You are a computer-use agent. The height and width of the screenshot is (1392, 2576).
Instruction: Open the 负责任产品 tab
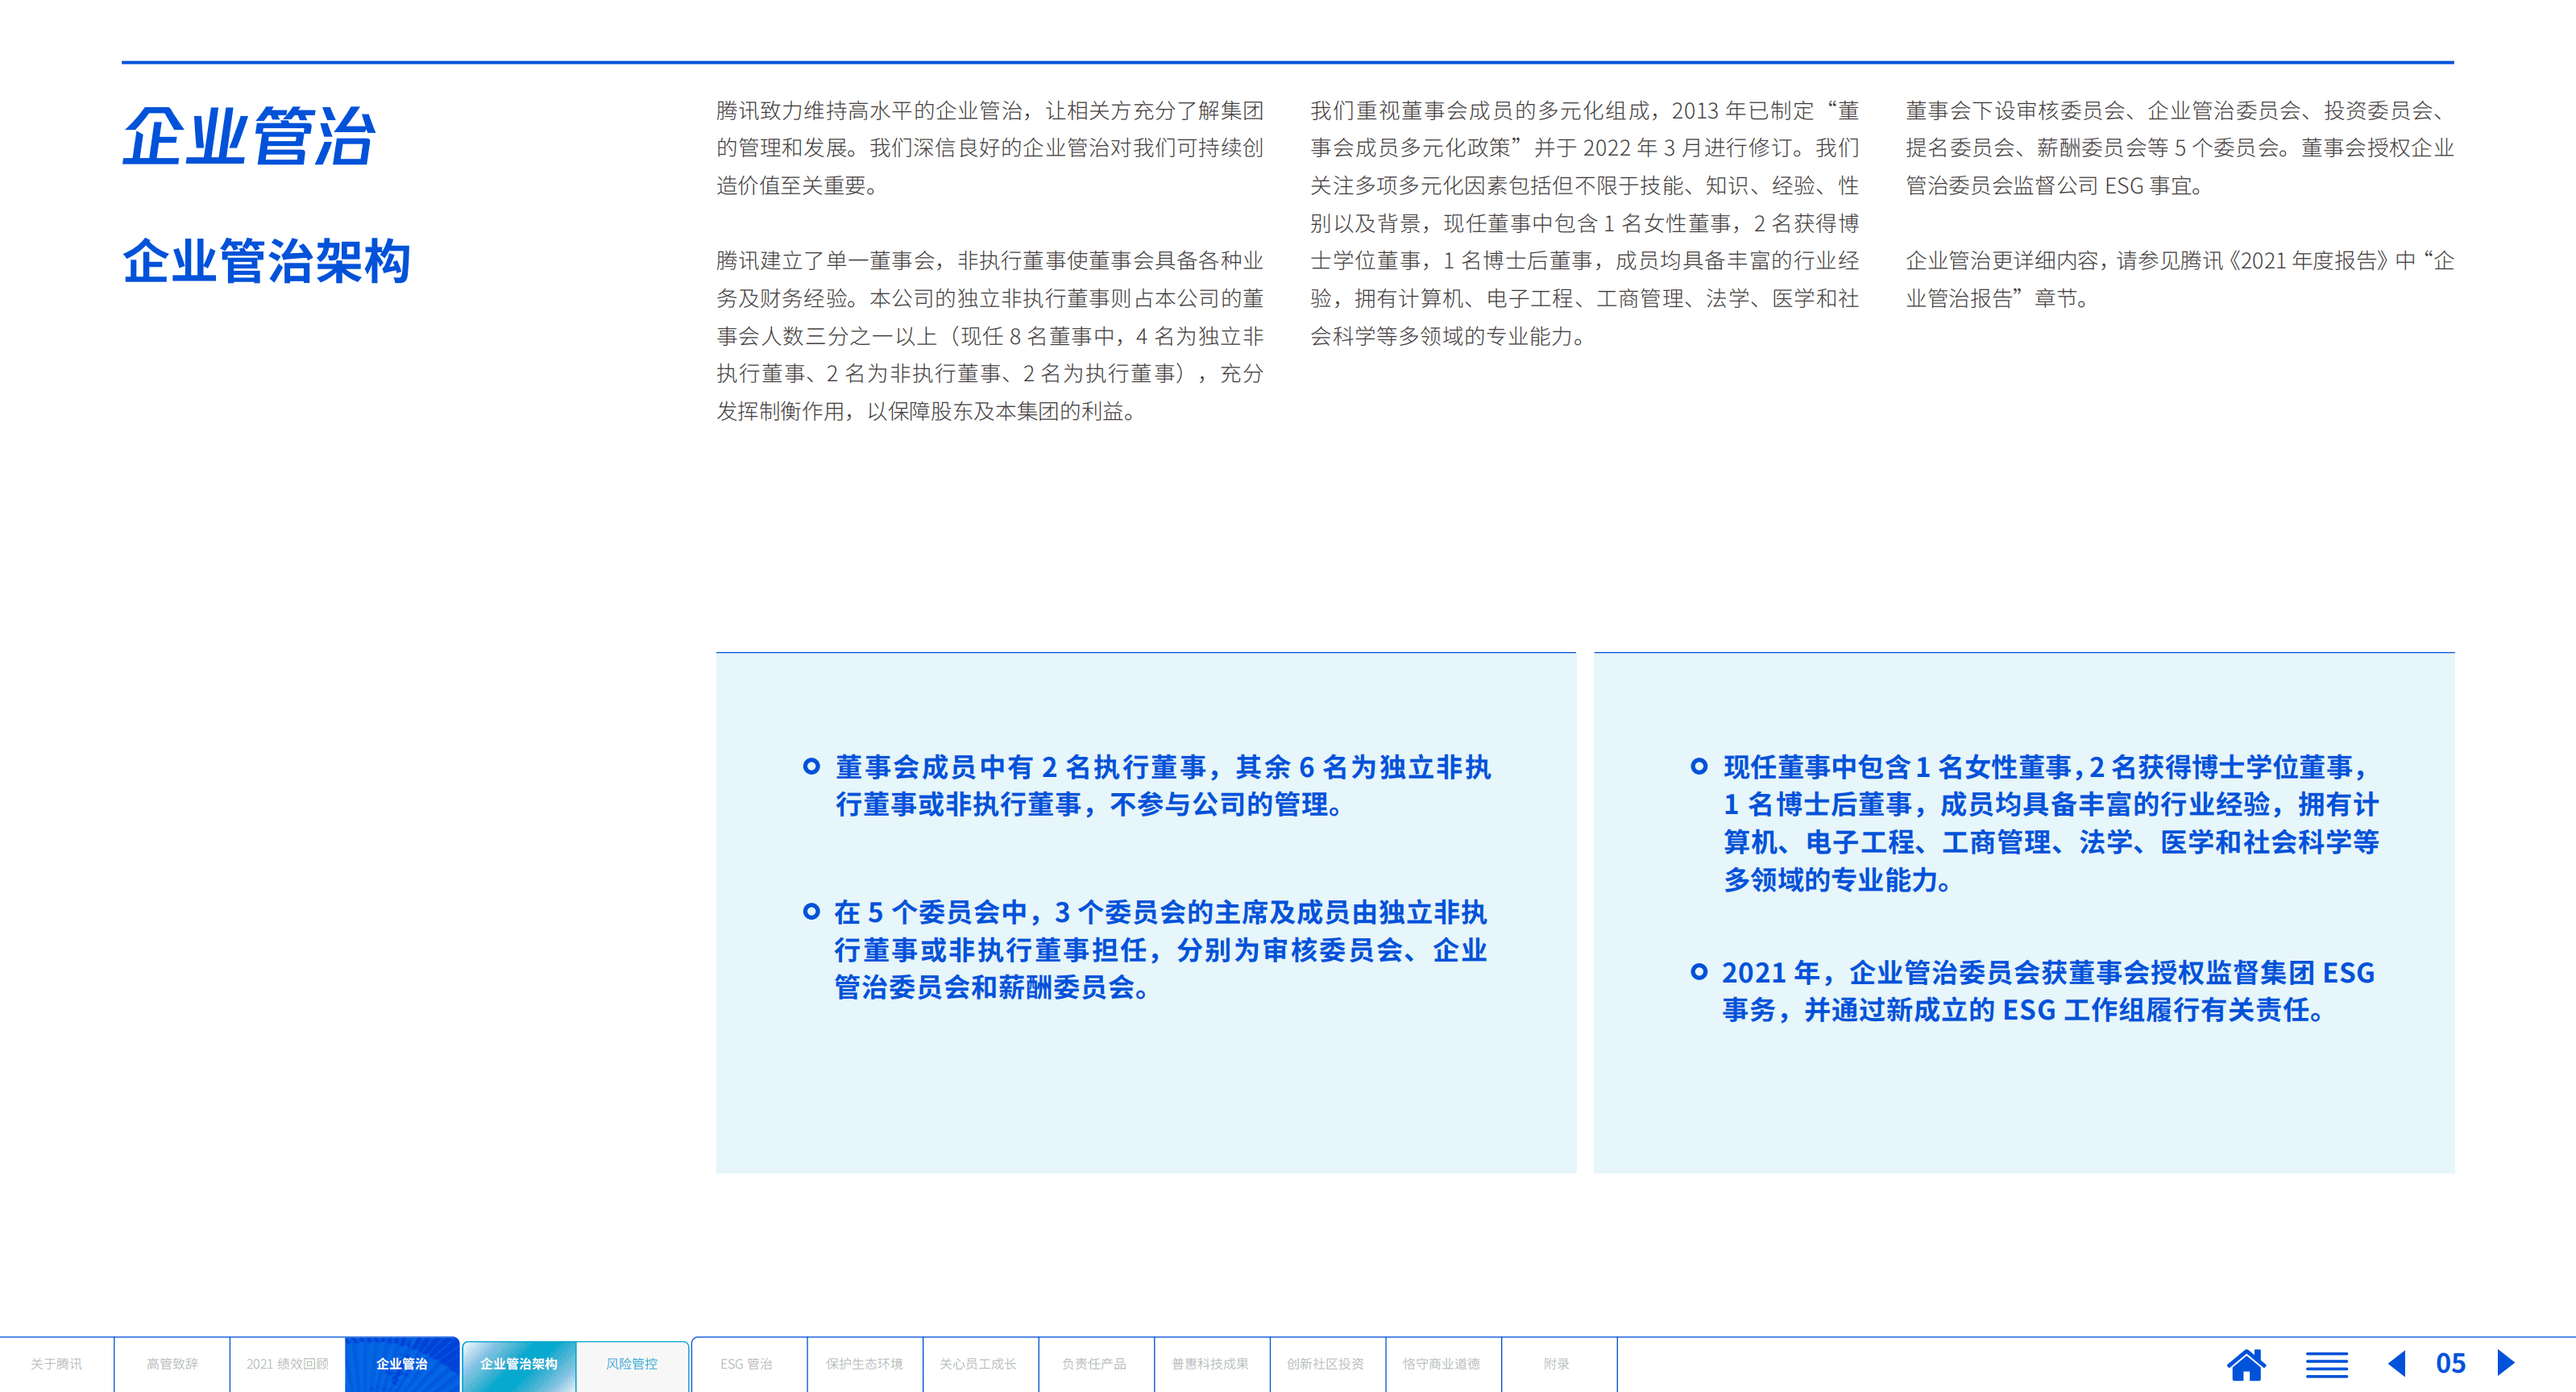coord(1096,1362)
